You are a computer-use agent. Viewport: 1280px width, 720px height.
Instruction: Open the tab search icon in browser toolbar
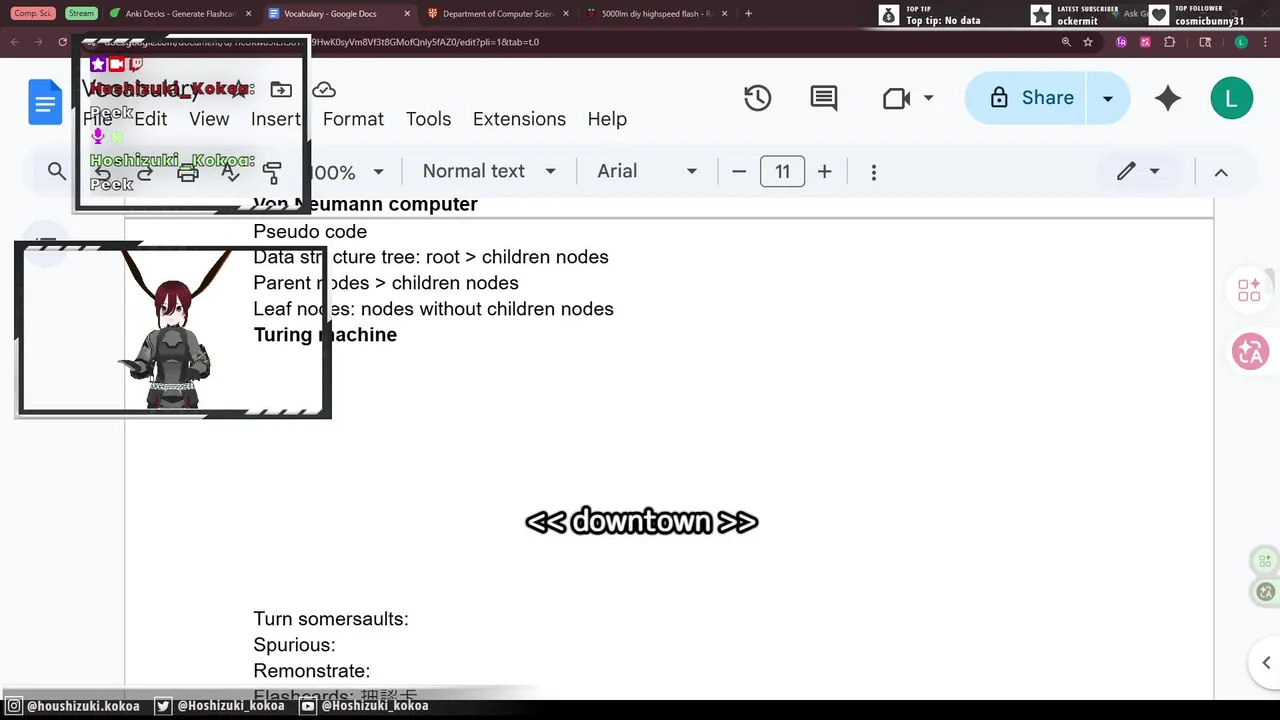1205,42
